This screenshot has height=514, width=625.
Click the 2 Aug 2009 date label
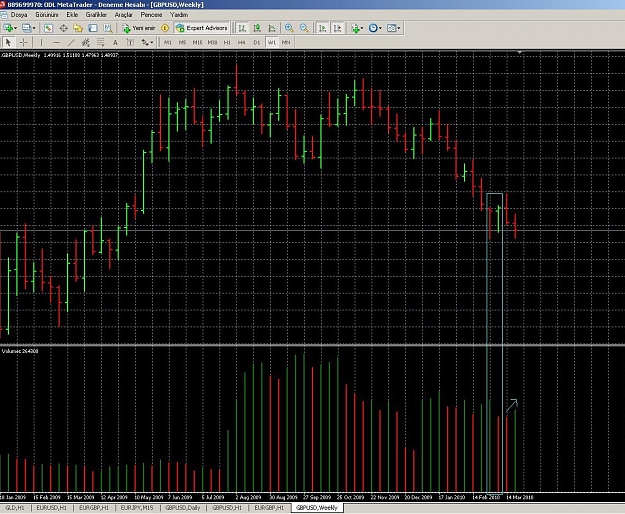247,497
